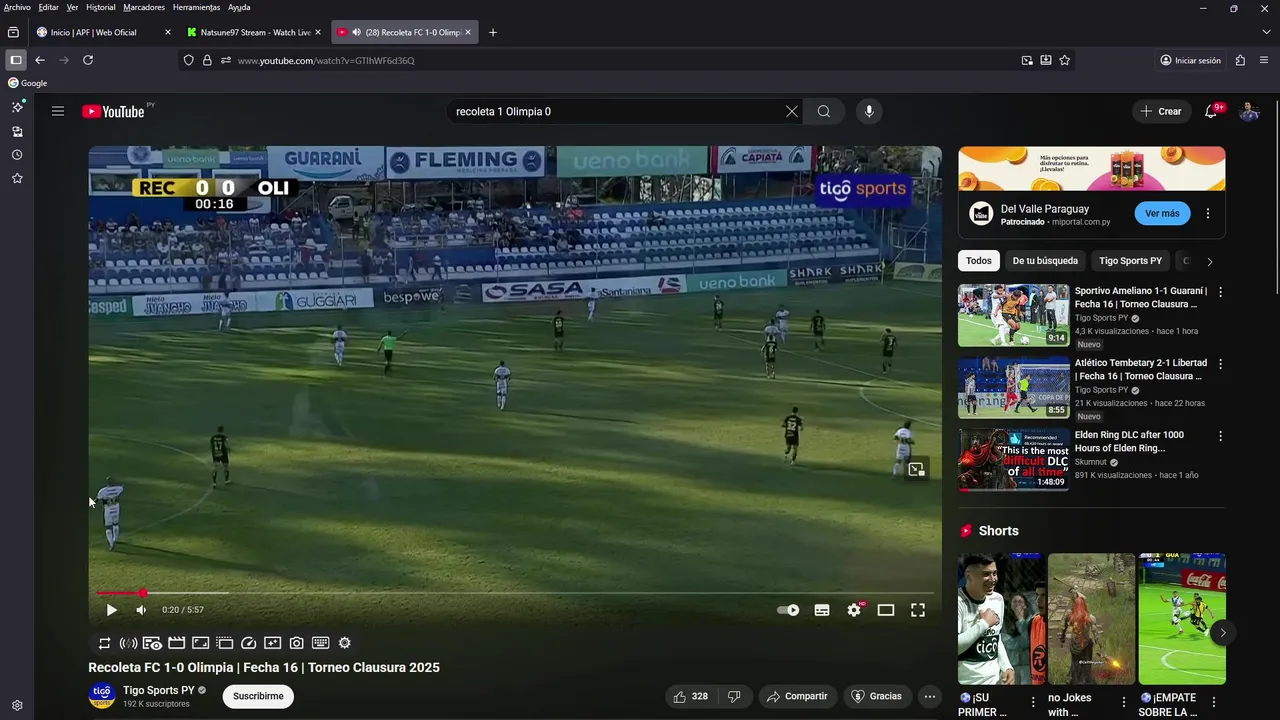Screen dimensions: 1280x720
Task: Click the Compartir button
Action: [796, 696]
